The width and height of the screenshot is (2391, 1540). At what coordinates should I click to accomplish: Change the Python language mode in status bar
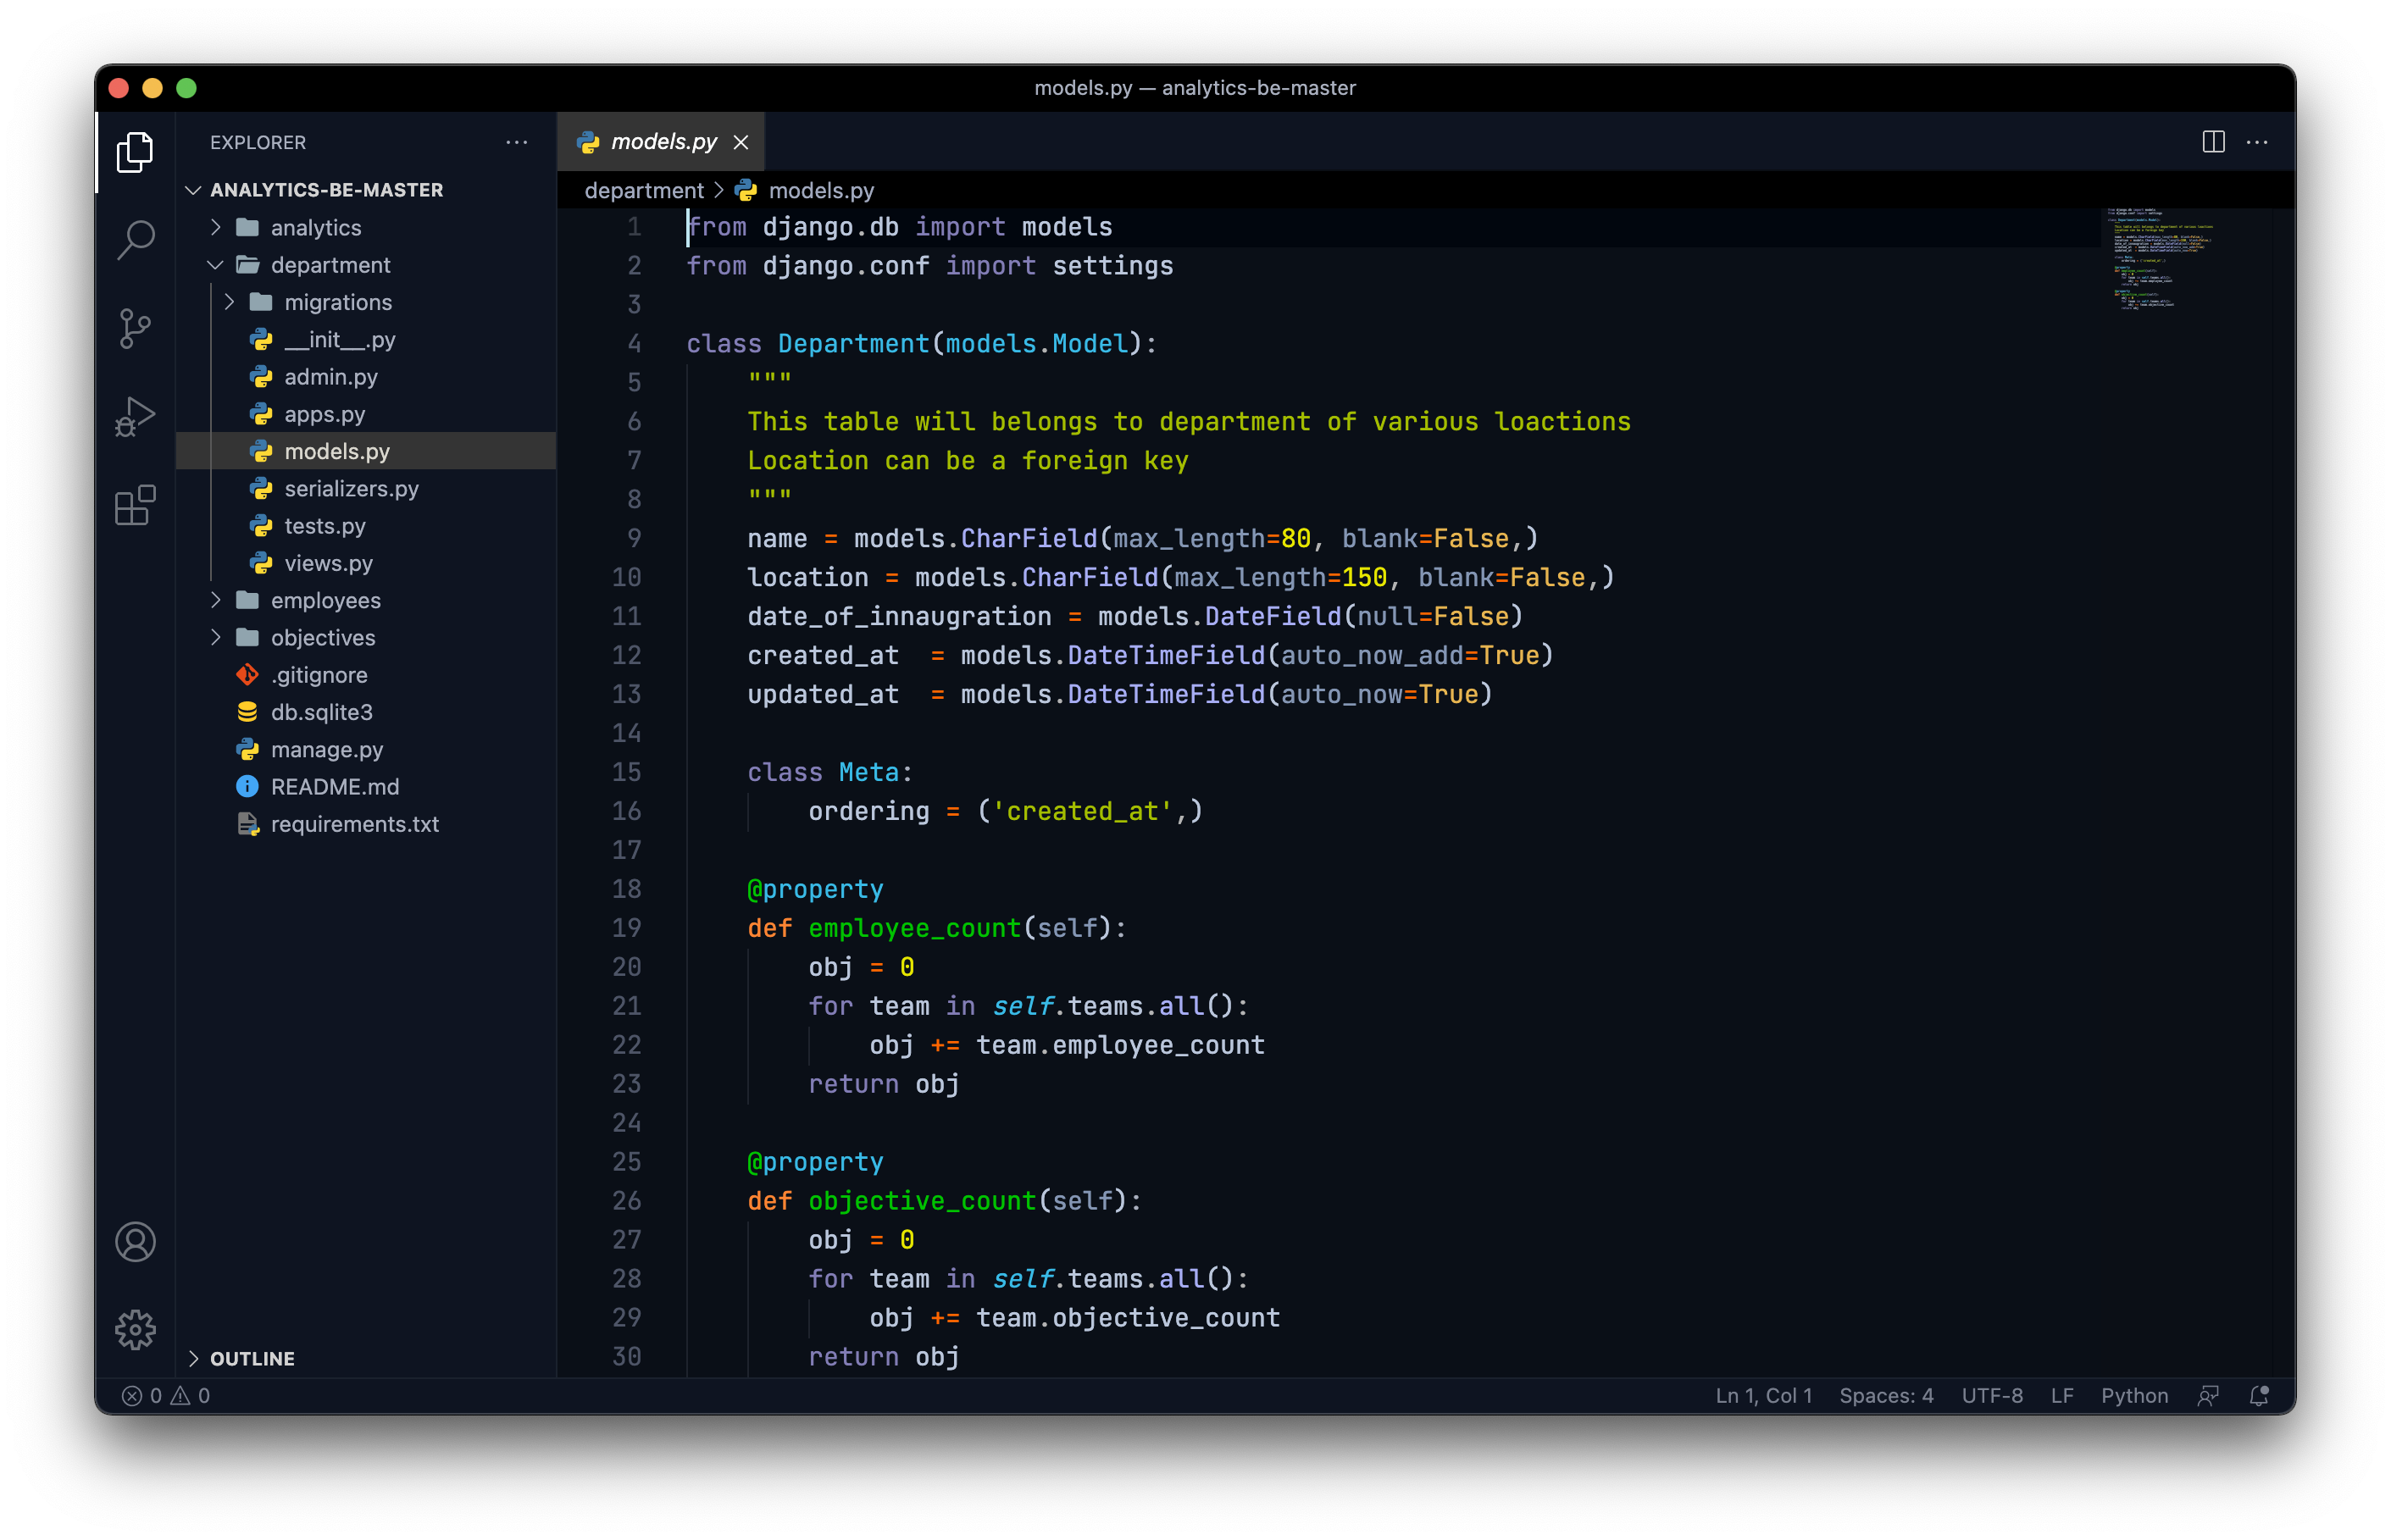(x=2134, y=1395)
